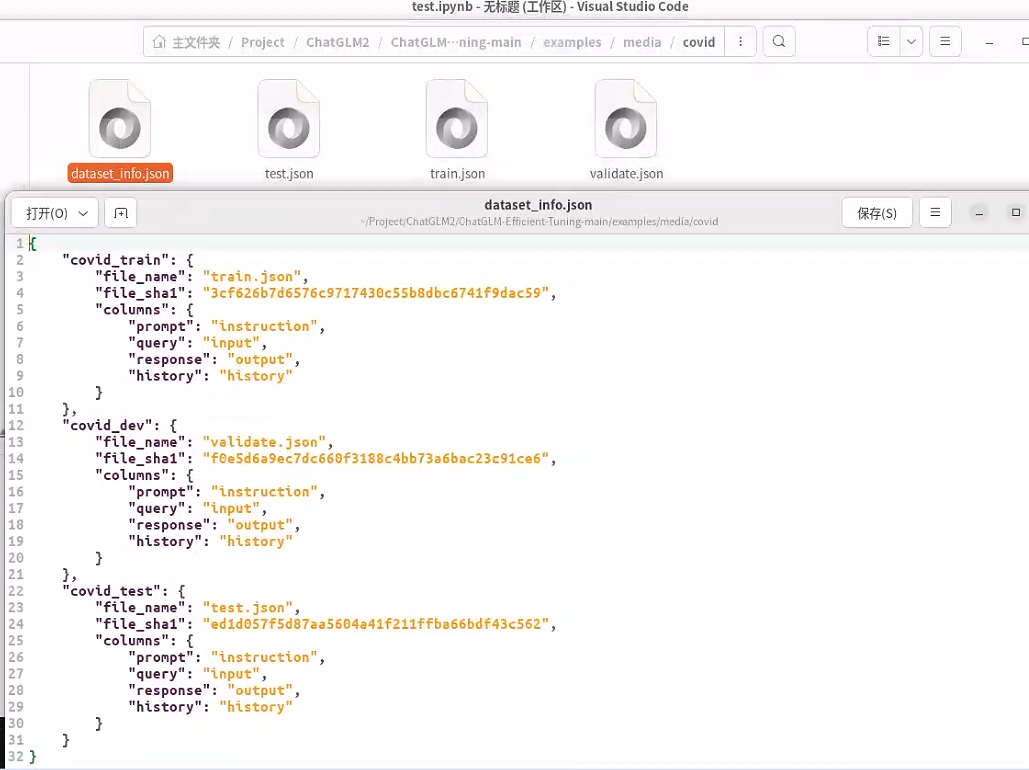Navigate to ChatGLM2 folder in path bar
The width and height of the screenshot is (1029, 770).
pyautogui.click(x=337, y=42)
